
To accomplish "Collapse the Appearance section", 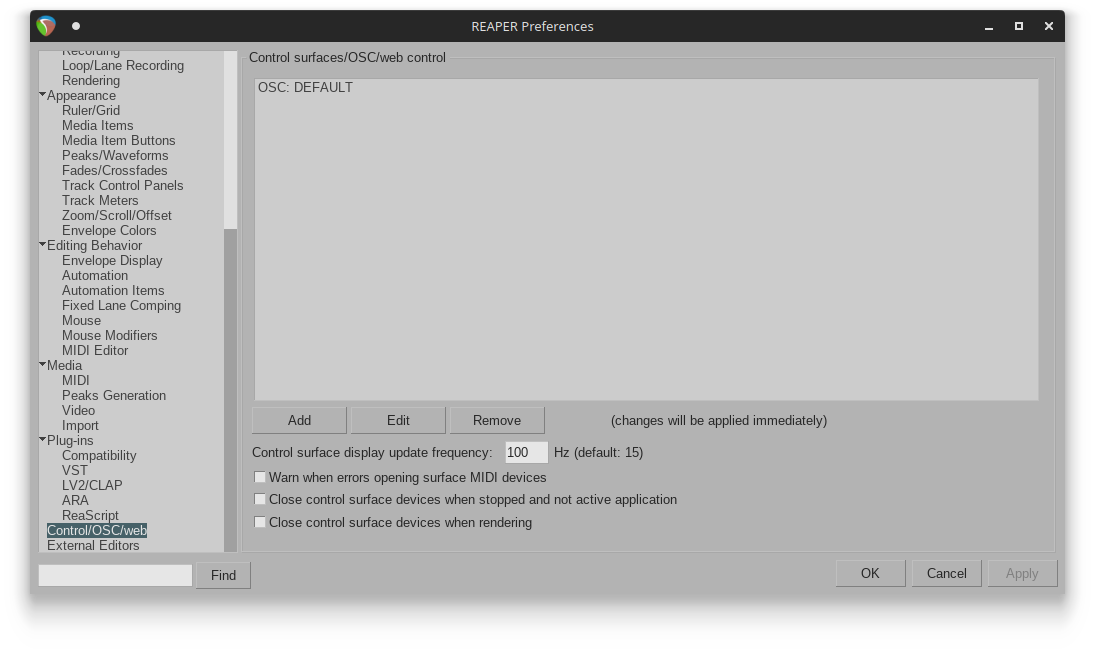I will tap(42, 95).
